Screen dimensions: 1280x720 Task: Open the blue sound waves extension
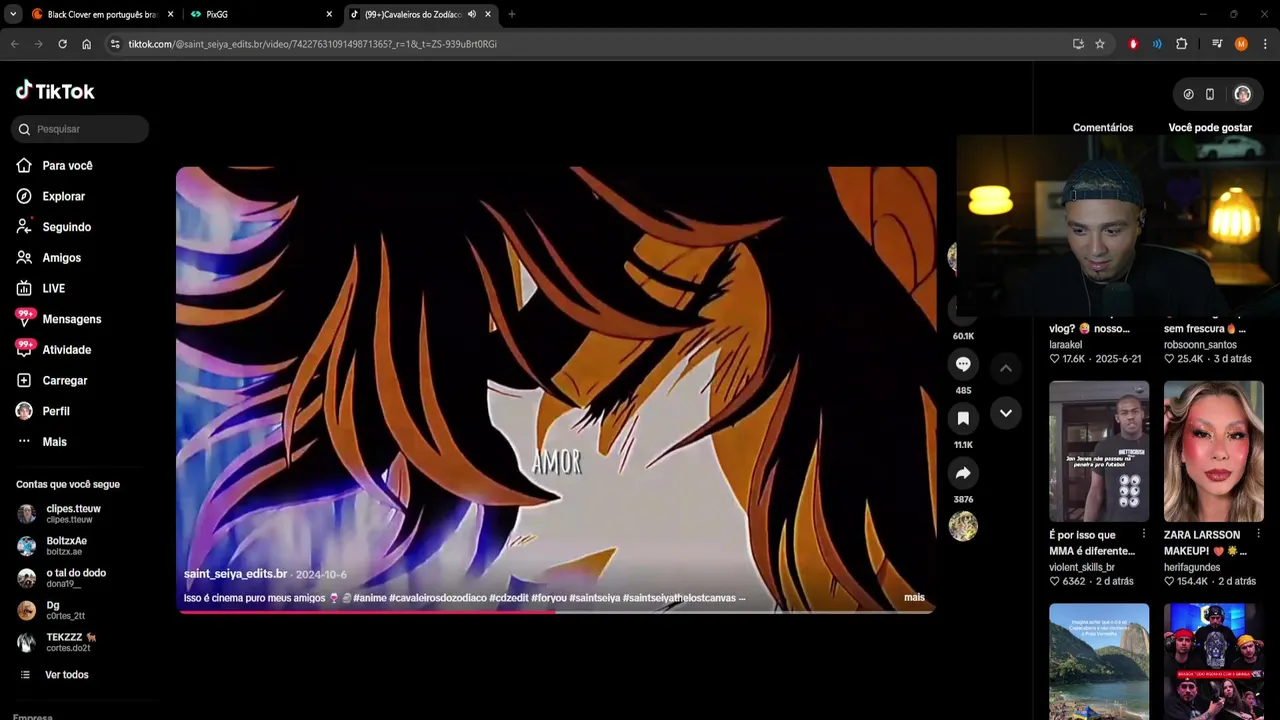point(1157,44)
